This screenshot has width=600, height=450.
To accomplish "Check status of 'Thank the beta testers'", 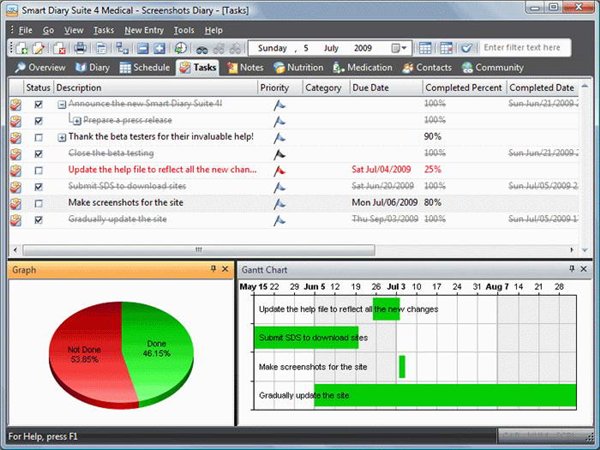I will (38, 137).
